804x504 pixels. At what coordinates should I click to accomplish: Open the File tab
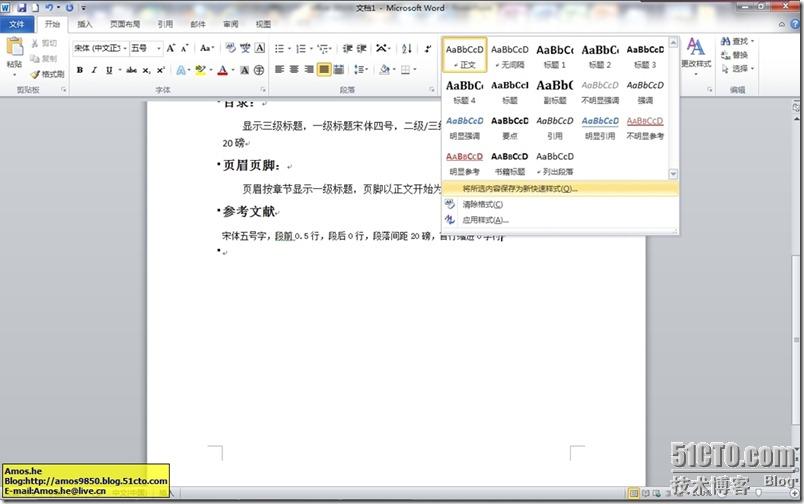pos(17,24)
